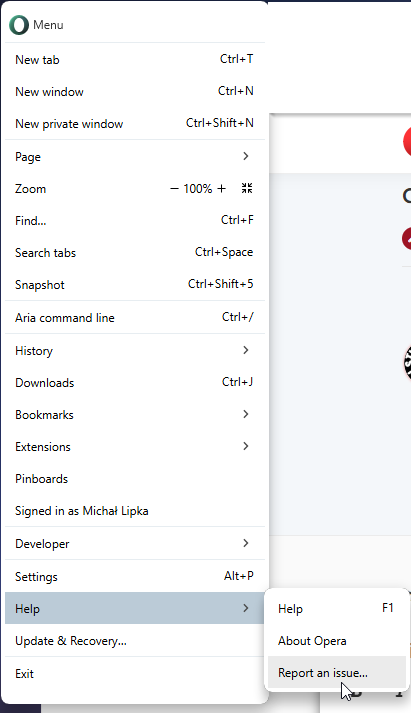Open a new tab
This screenshot has height=713, width=411.
135,60
